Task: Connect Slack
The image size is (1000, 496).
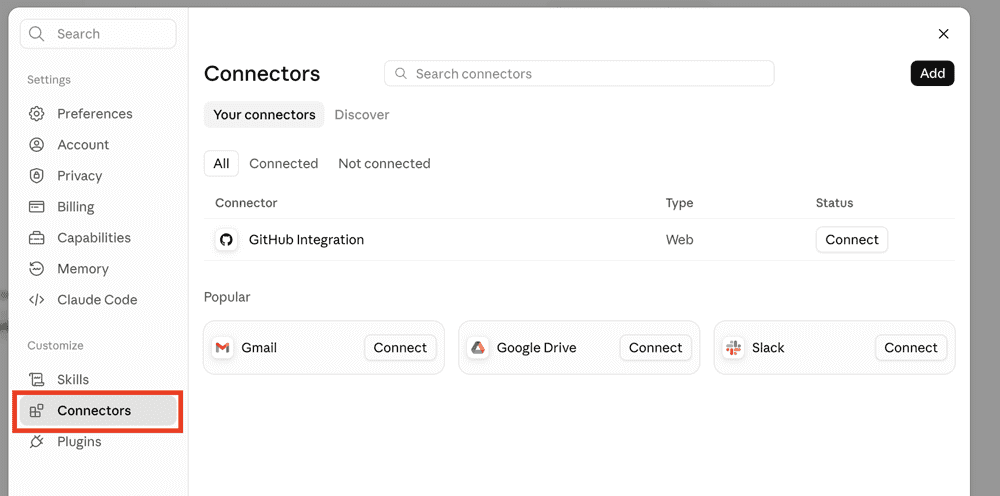Action: [x=911, y=347]
